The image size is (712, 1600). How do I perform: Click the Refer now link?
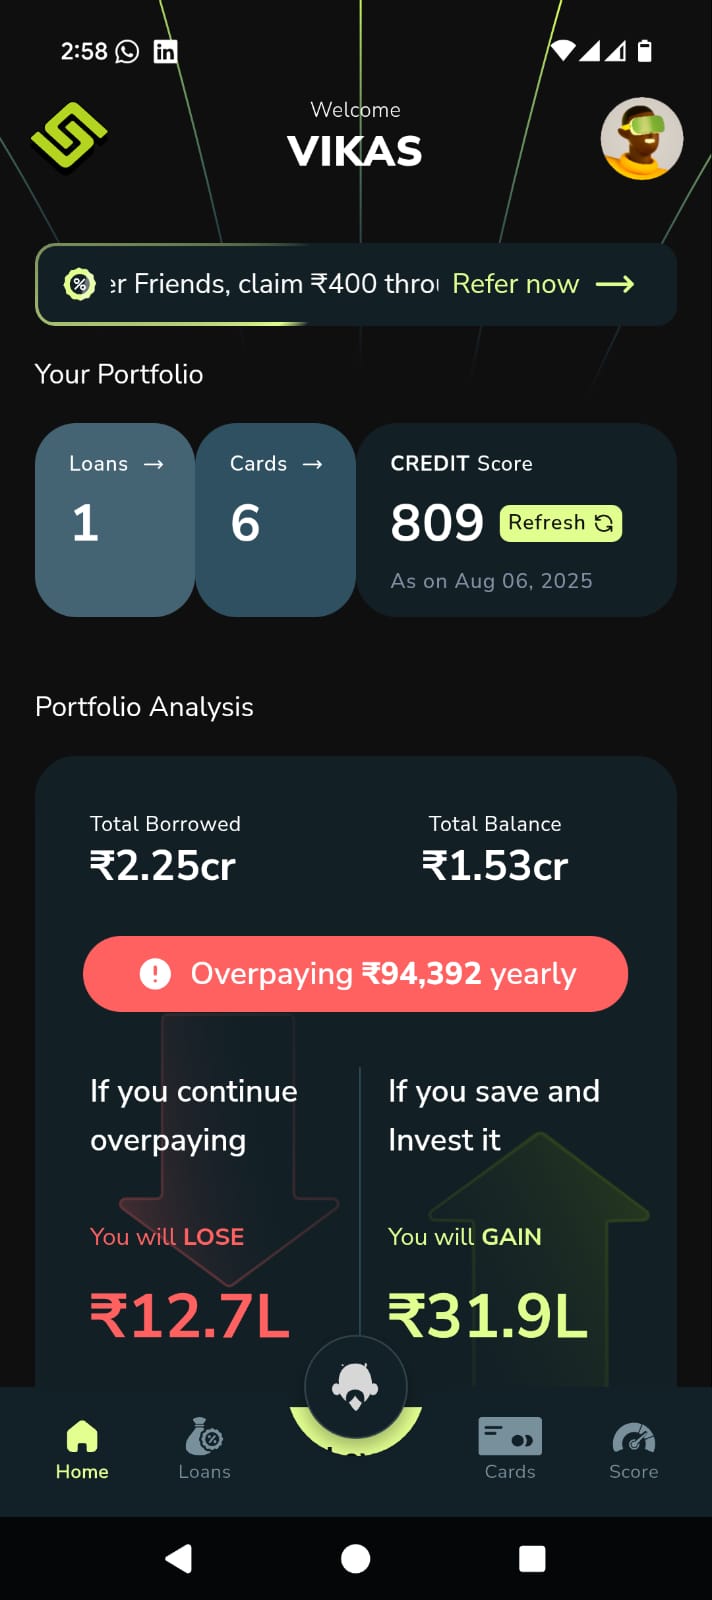tap(515, 284)
